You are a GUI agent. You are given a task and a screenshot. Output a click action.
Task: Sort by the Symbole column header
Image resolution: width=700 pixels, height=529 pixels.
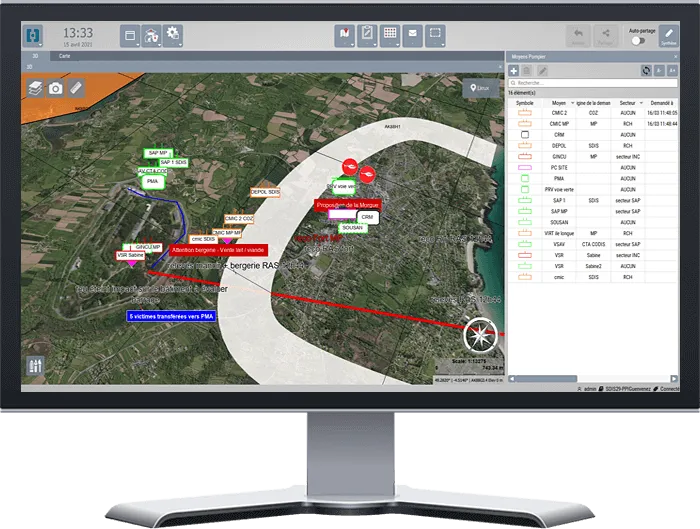click(x=525, y=103)
